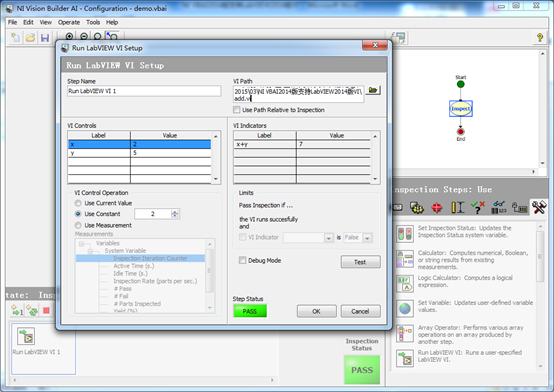Toggle the Debug Mode checkbox

pyautogui.click(x=242, y=261)
